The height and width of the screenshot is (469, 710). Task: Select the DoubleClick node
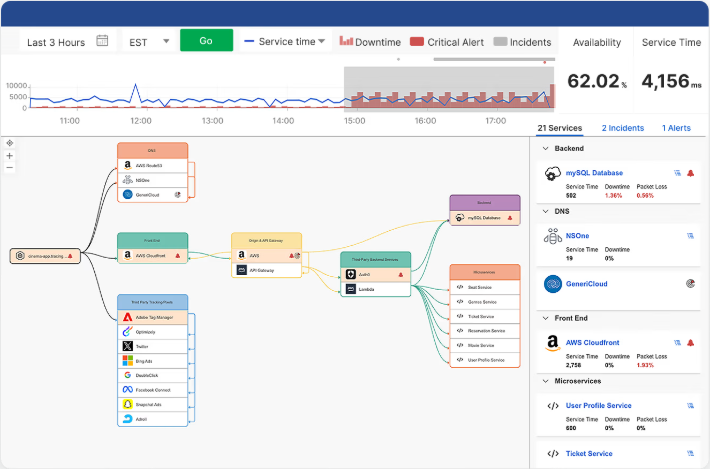(x=153, y=375)
